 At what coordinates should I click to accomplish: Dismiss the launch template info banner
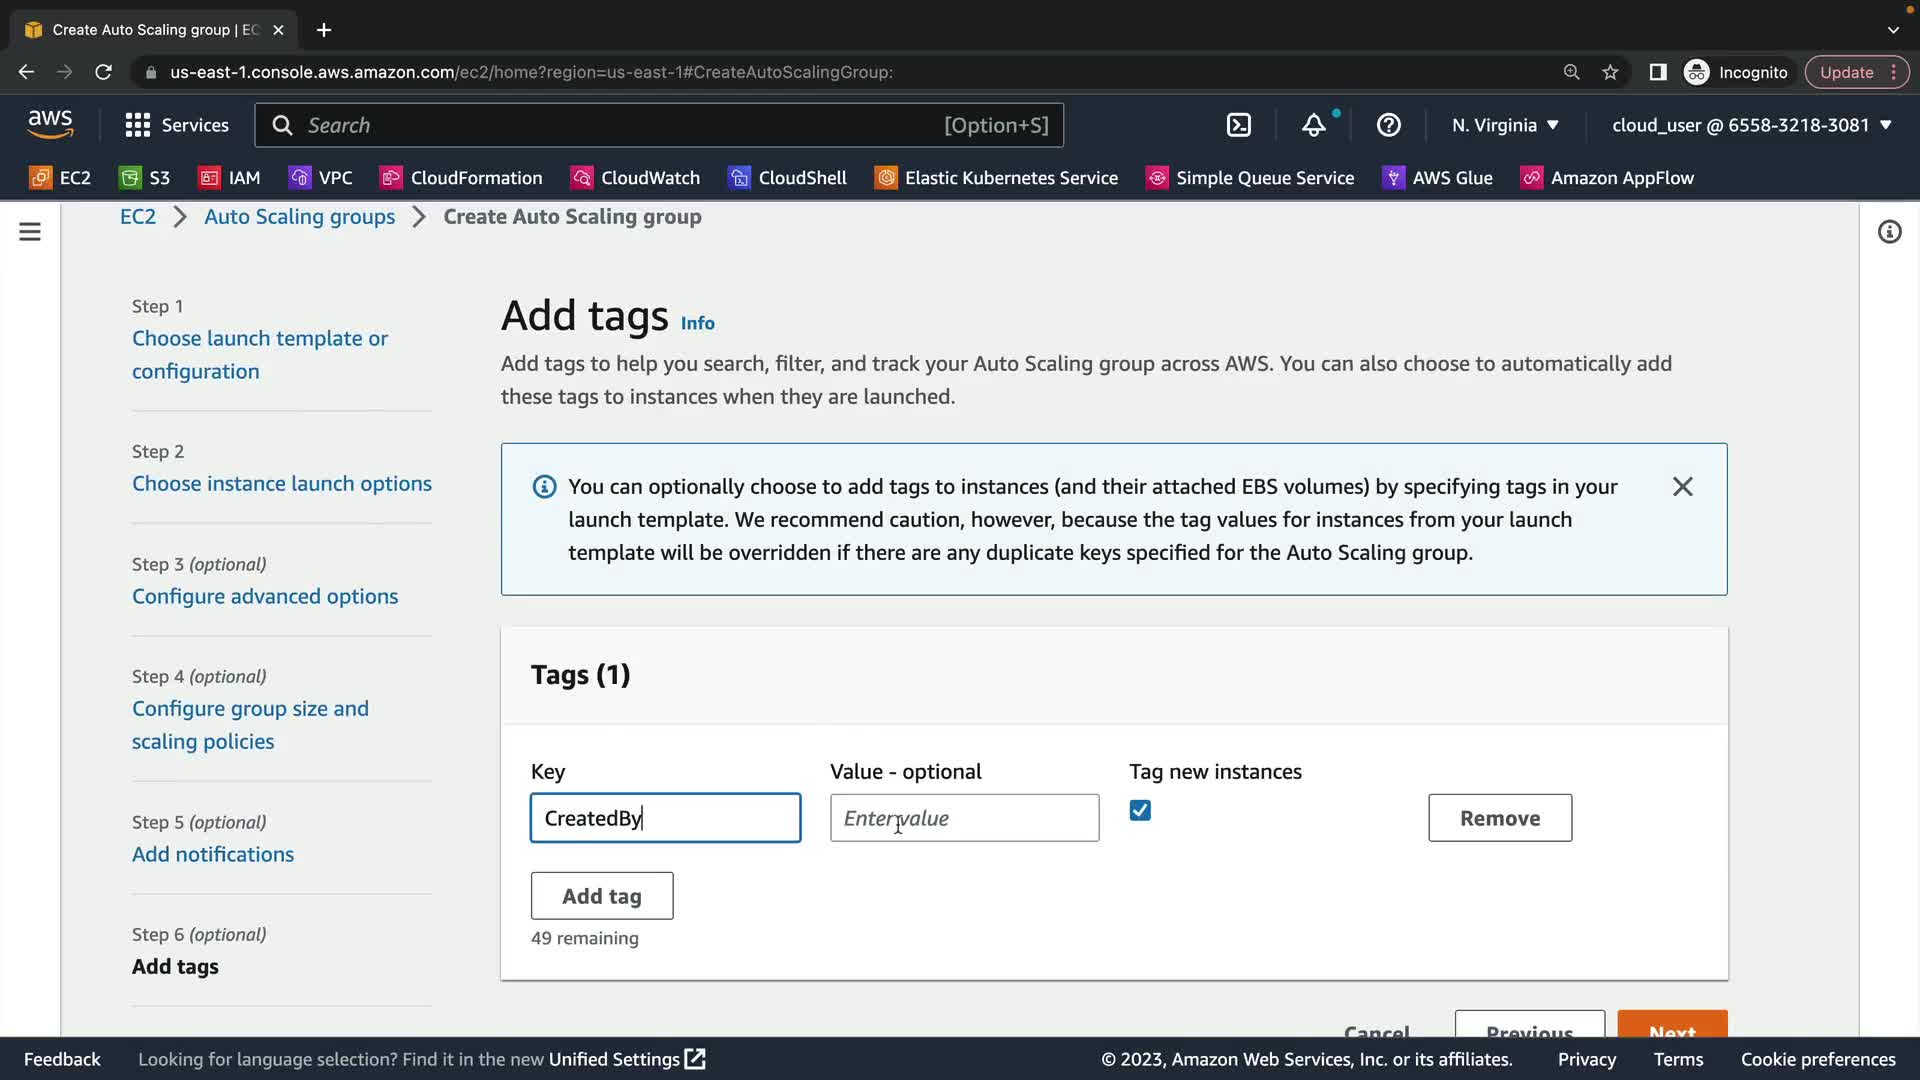coord(1682,487)
